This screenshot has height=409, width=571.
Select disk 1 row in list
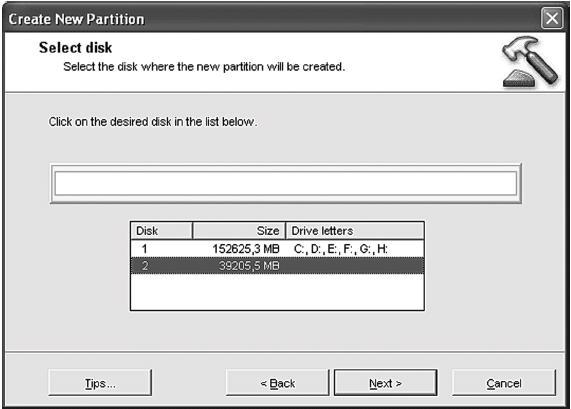coord(277,249)
